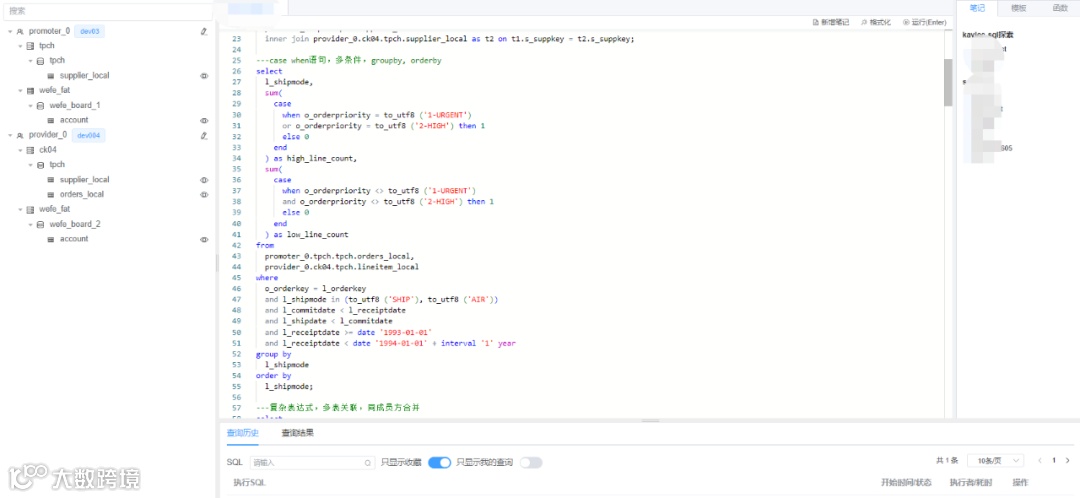Preview promoter_0 supplier_local table

[204, 76]
